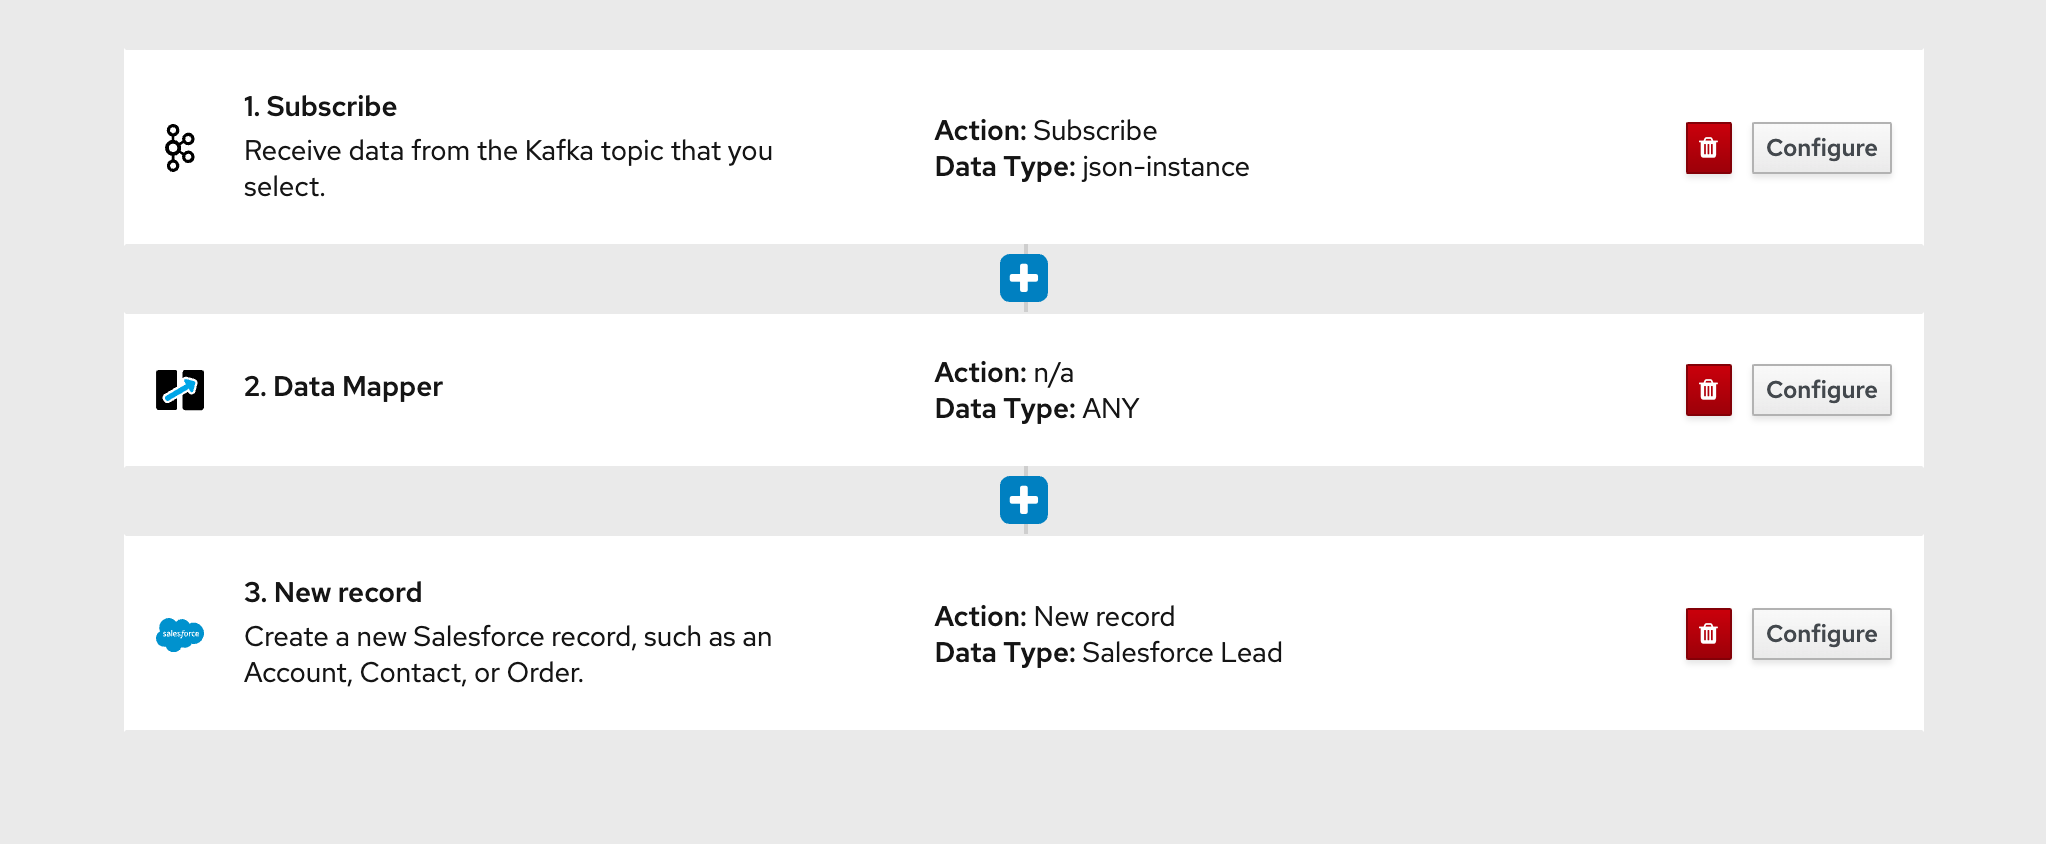Click the "Data Type: json-instance" label
Image resolution: width=2046 pixels, height=844 pixels.
pyautogui.click(x=1091, y=167)
